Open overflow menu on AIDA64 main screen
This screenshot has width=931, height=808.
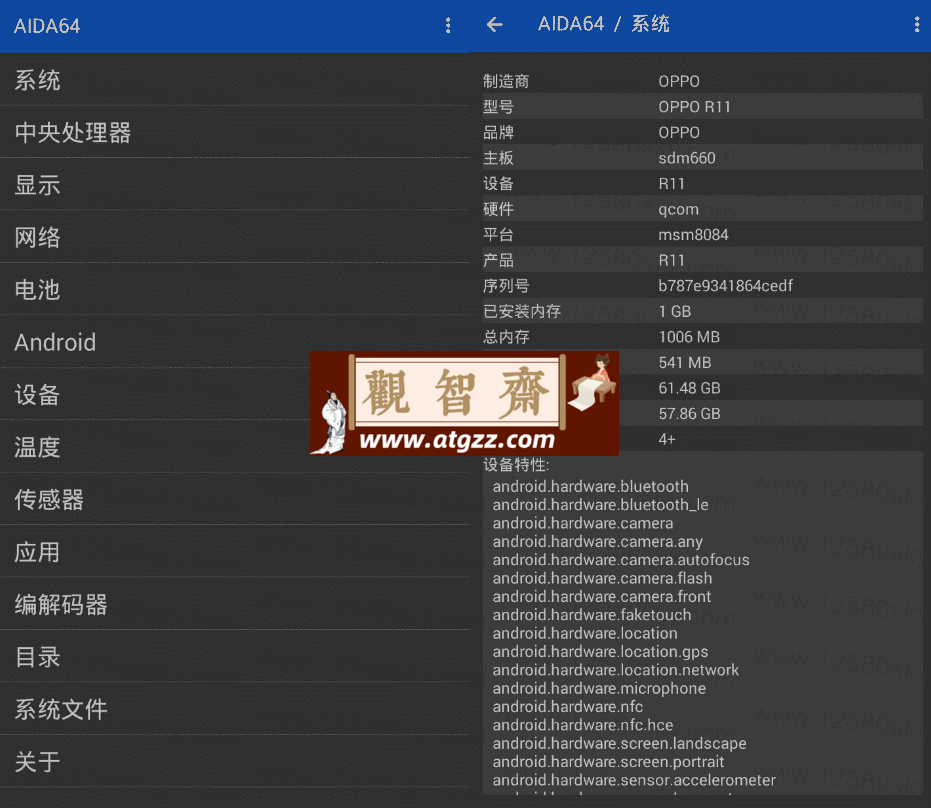pos(448,26)
